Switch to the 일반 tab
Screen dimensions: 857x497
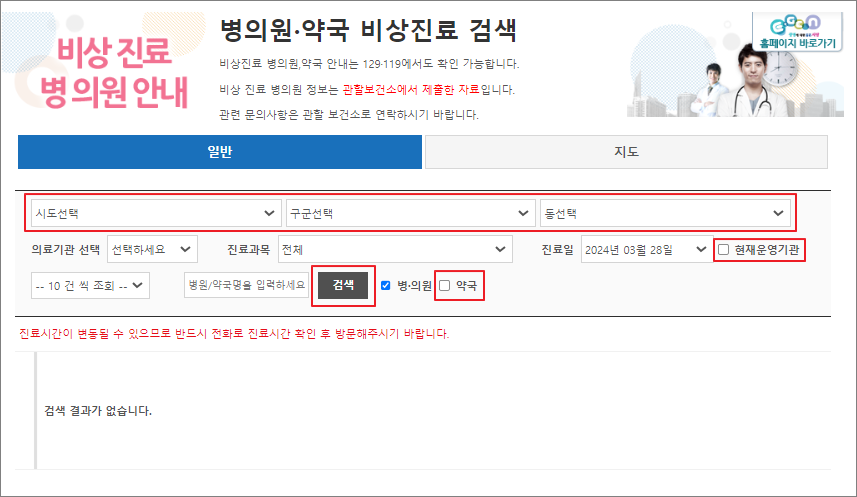[x=220, y=152]
